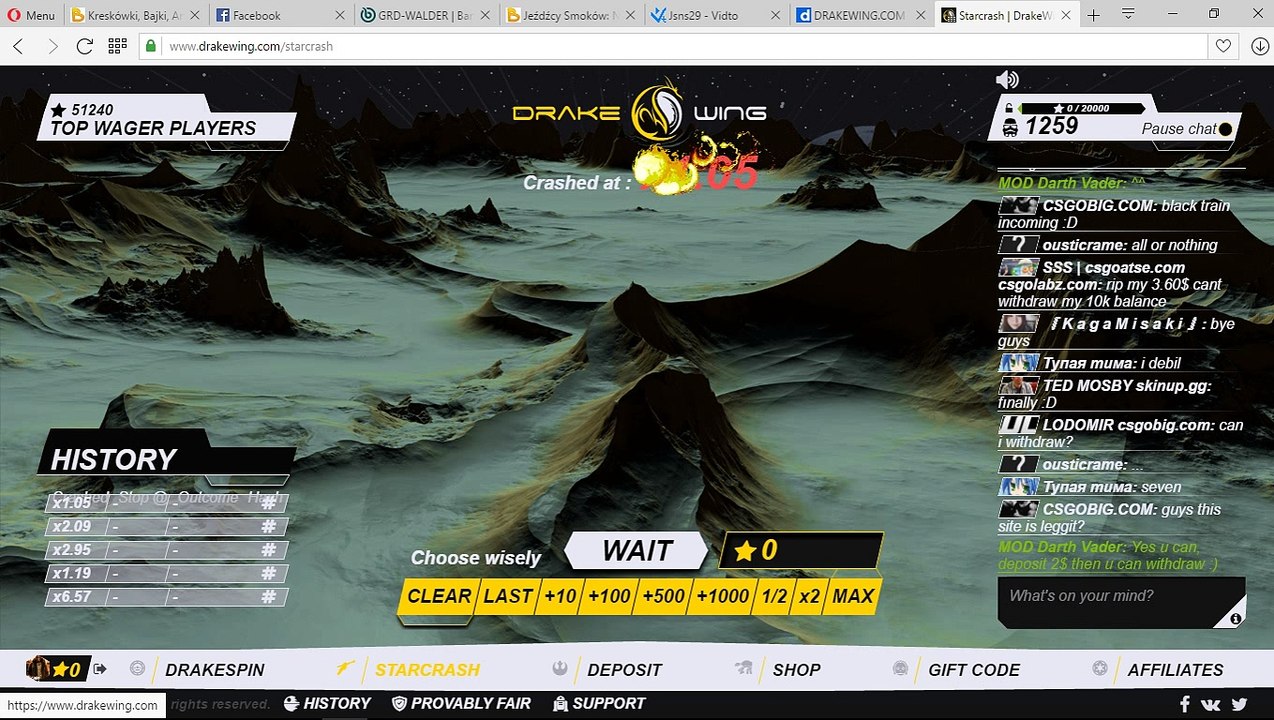Switch to the GRD-WALDER browser tab
The image size is (1274, 720).
[x=425, y=15]
